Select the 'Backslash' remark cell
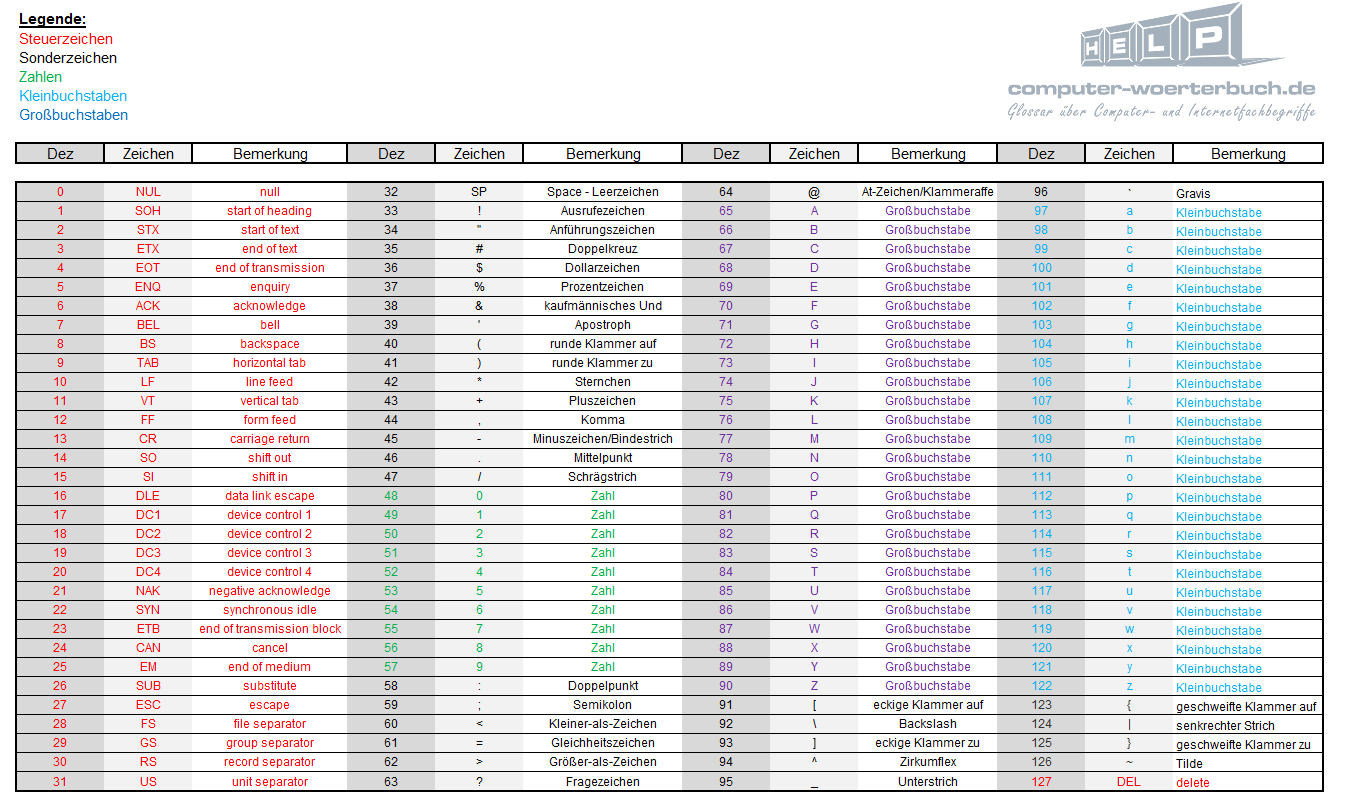Screen dimensions: 1348x808 coord(928,724)
